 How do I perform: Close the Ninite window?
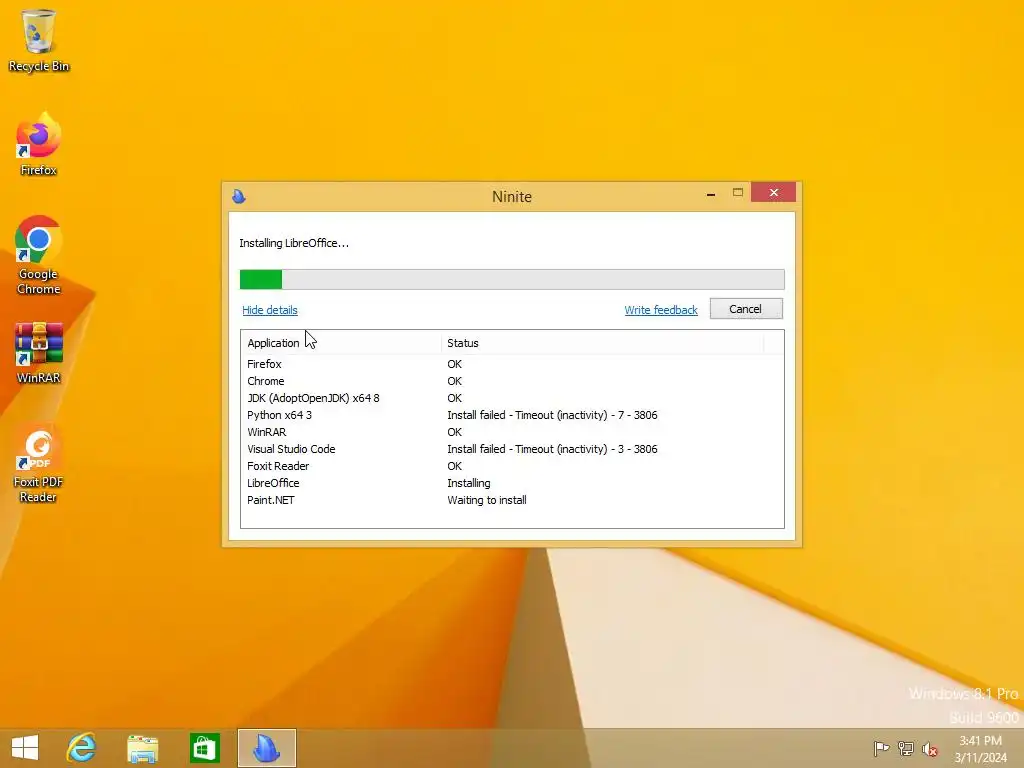773,193
